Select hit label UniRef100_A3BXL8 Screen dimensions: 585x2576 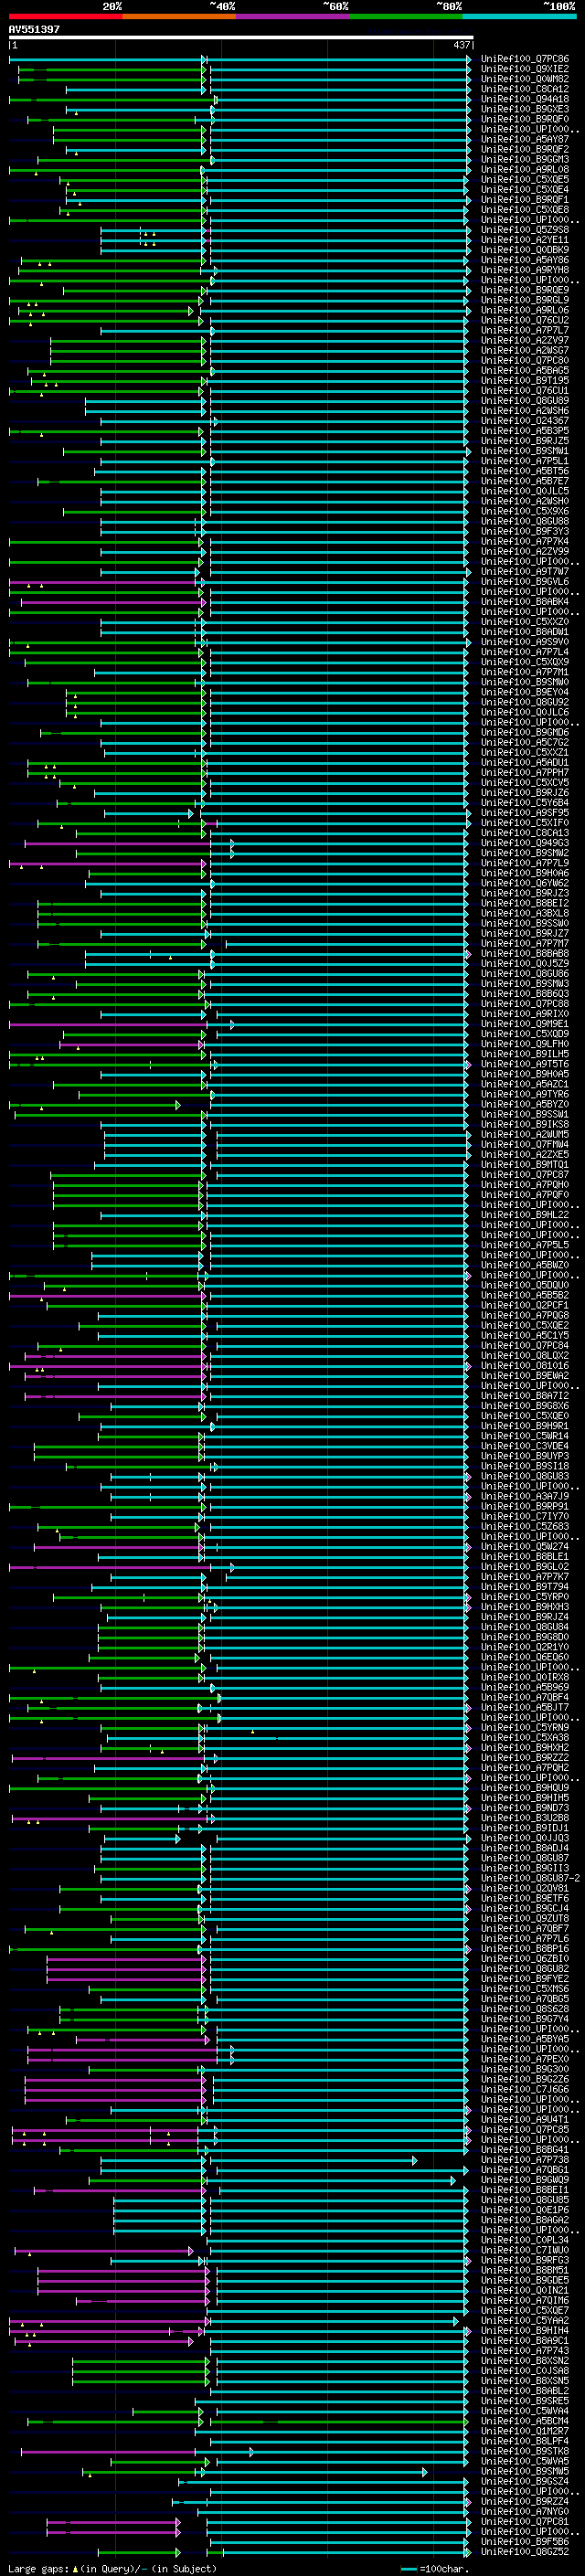pos(525,913)
